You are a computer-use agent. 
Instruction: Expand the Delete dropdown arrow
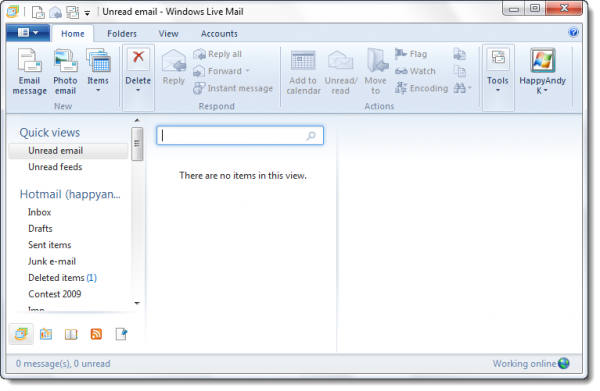(138, 90)
